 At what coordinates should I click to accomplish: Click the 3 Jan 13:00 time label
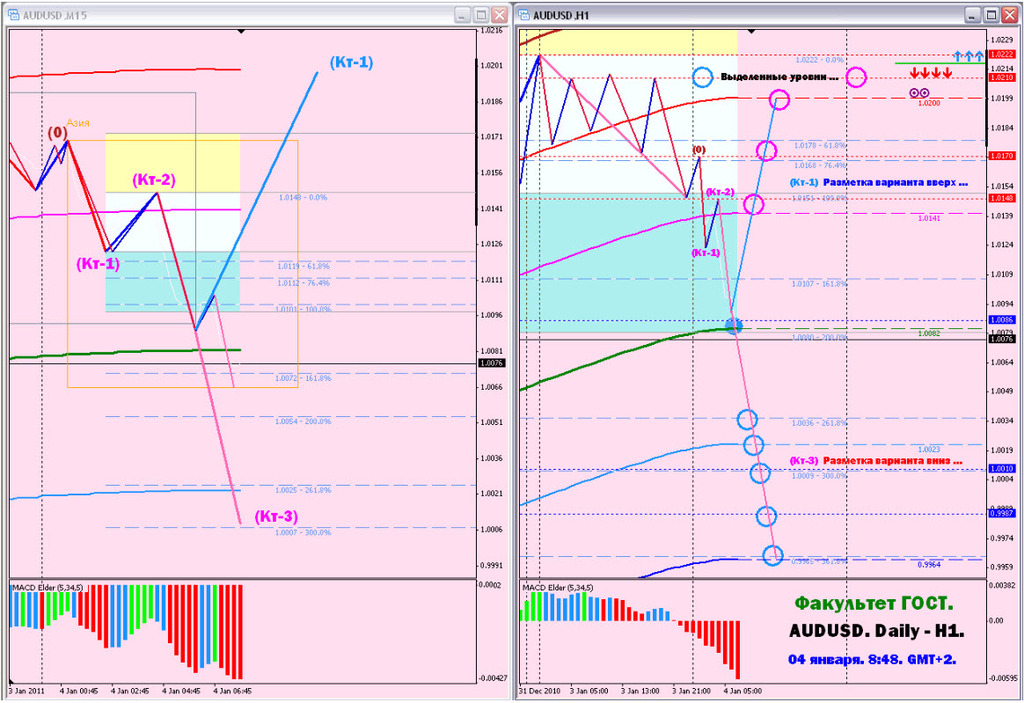coord(640,691)
